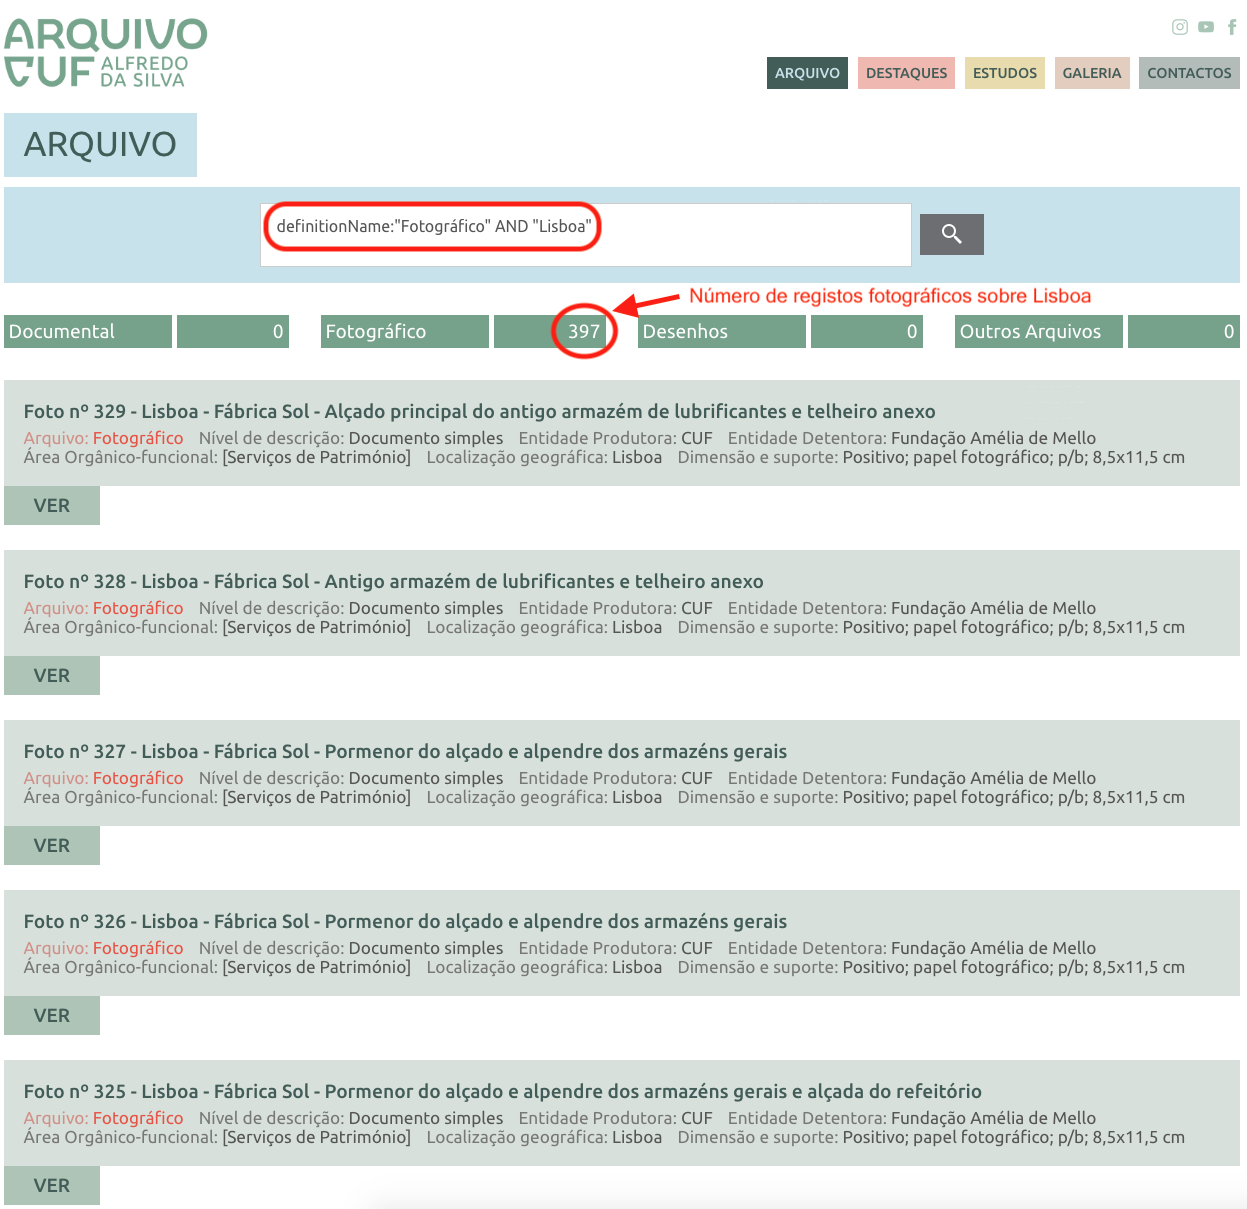Click 'Arquivo: Fotográfico' in Foto nº 326
Viewport: 1247px width, 1209px height.
[104, 948]
